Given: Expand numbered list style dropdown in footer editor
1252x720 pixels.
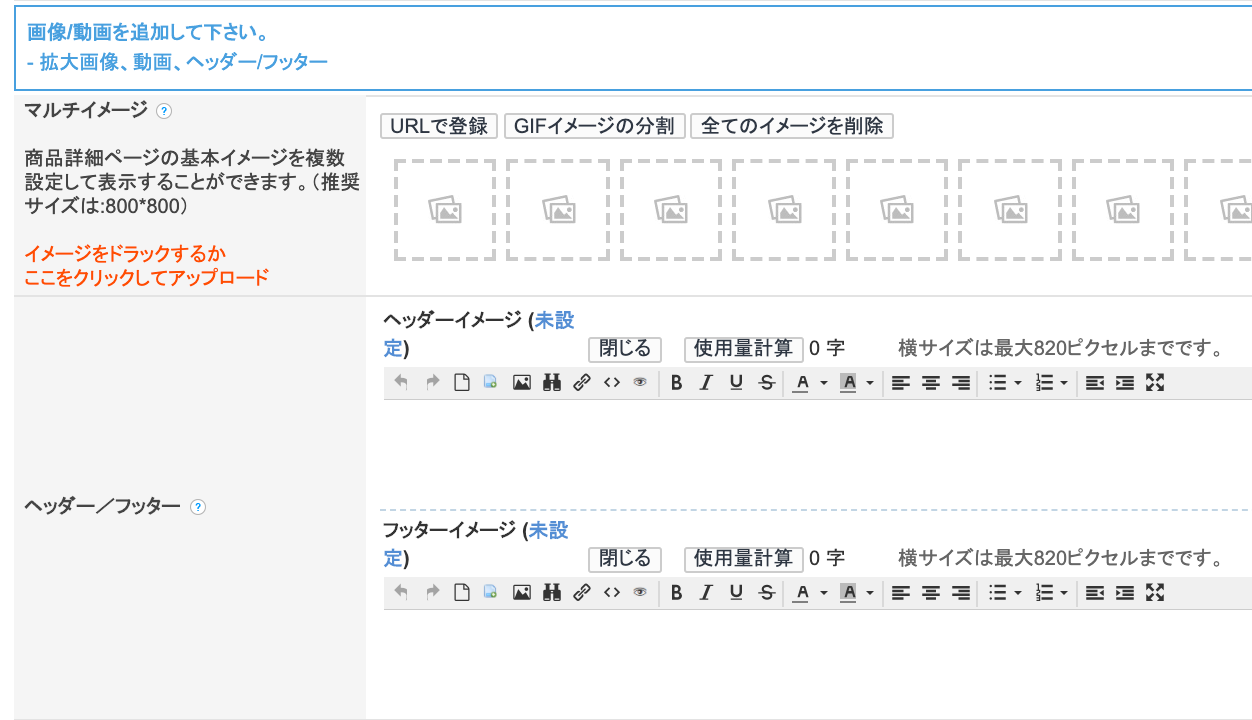Looking at the screenshot, I should tap(1064, 593).
